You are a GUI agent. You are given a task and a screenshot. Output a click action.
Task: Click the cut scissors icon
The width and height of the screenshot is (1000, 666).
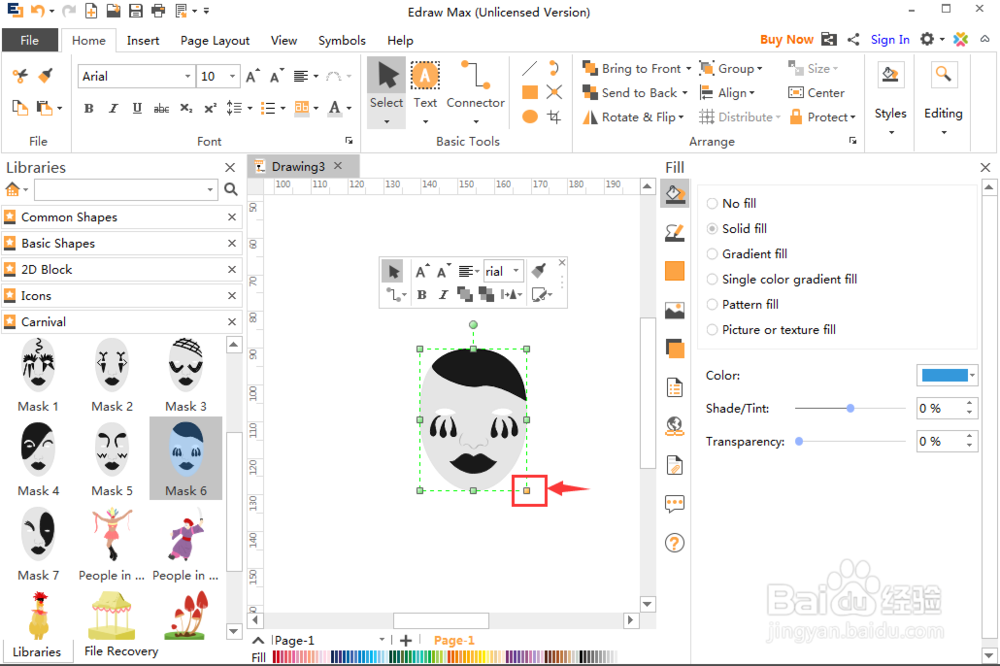20,76
